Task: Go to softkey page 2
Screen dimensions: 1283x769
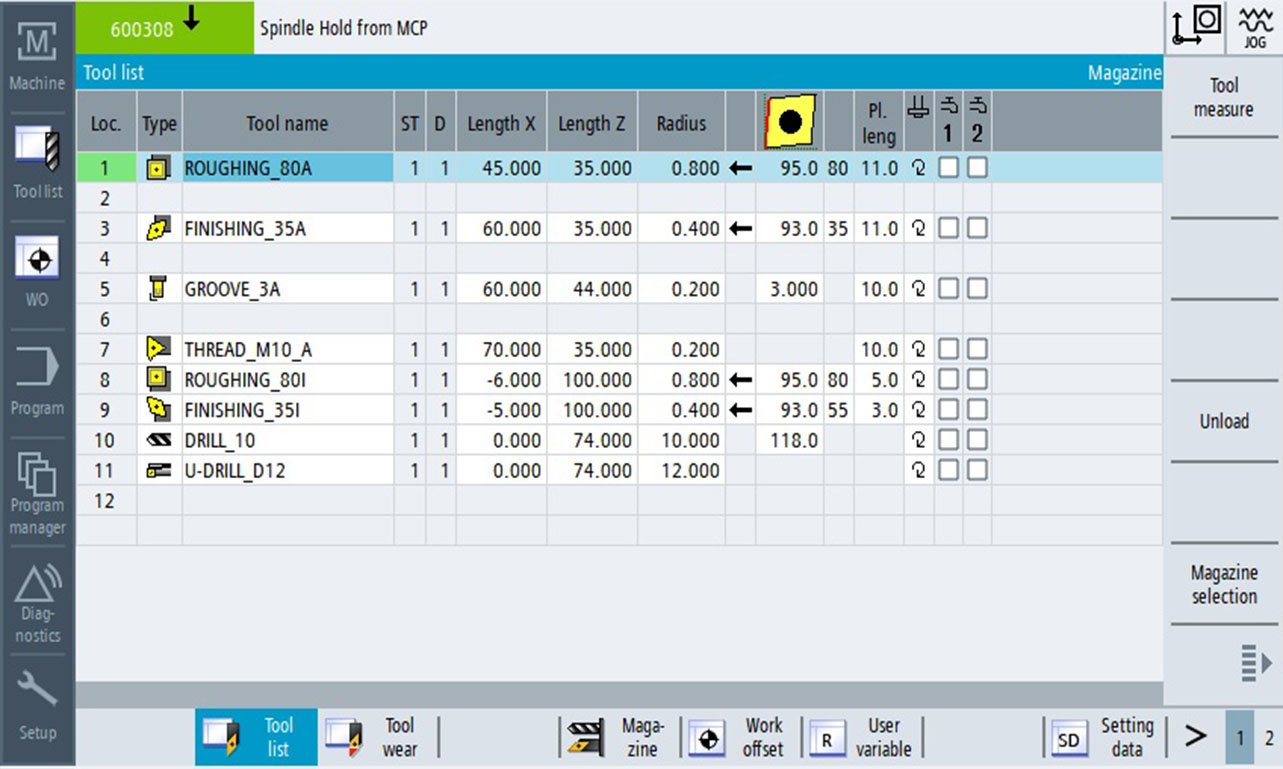Action: [x=1269, y=738]
